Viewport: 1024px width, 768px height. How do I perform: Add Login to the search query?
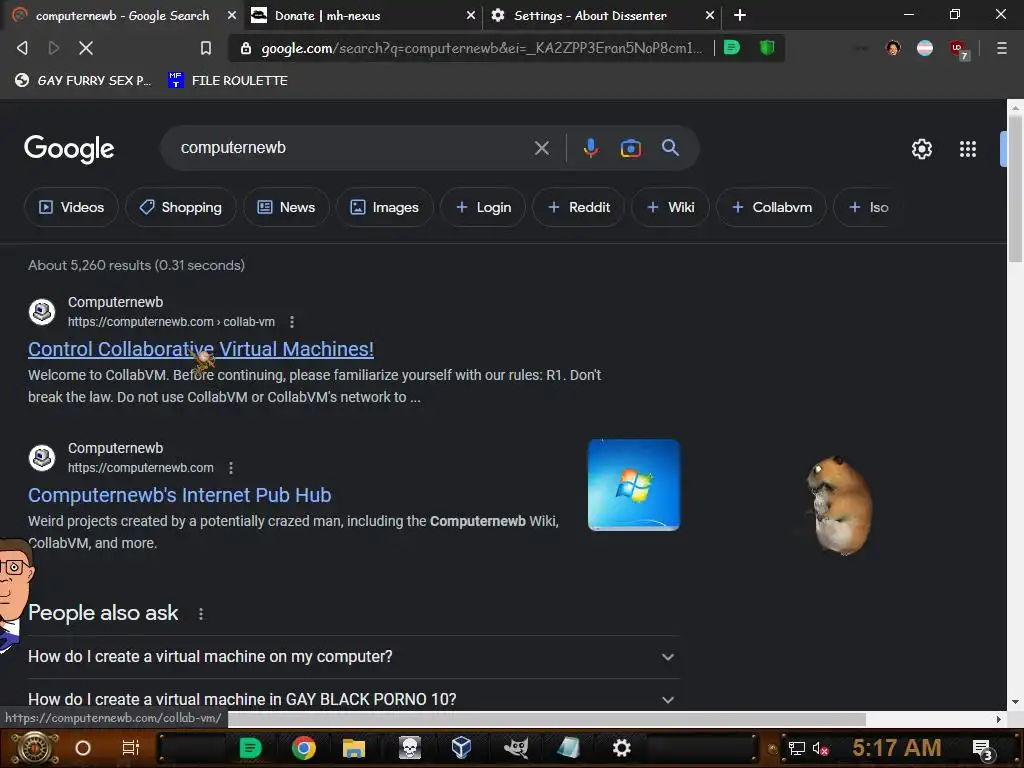(x=483, y=207)
